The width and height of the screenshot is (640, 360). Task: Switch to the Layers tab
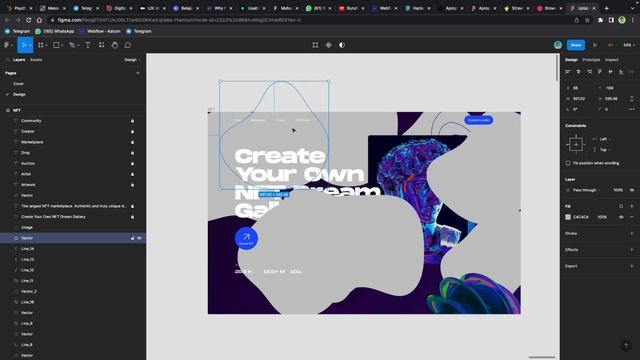click(19, 60)
